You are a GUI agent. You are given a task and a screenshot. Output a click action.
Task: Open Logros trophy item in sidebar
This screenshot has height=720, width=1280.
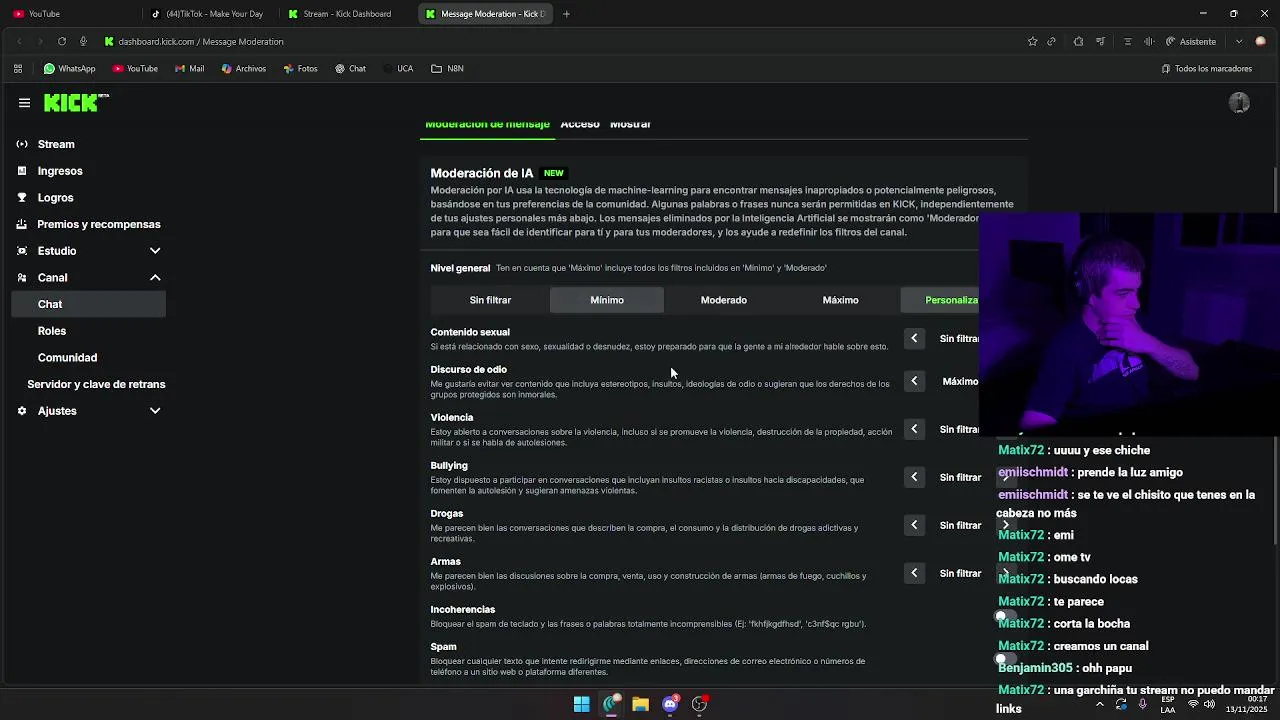(x=55, y=198)
